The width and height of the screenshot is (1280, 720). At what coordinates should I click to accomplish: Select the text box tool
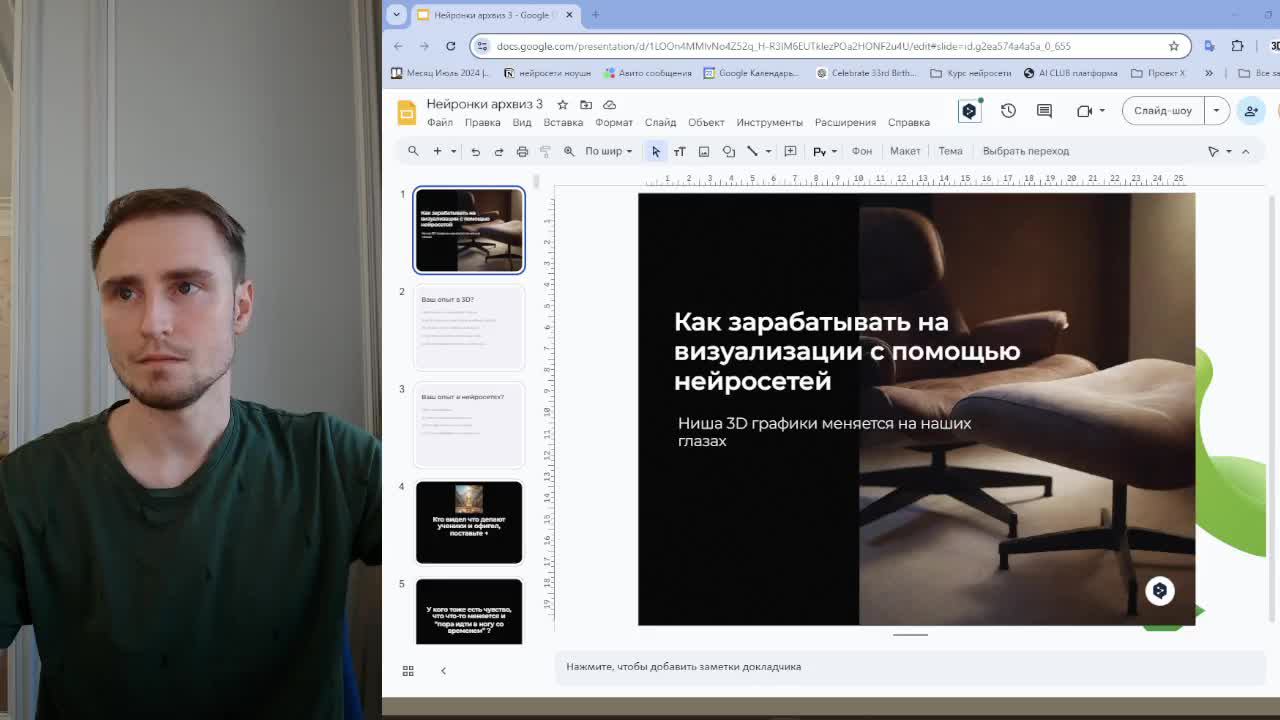(679, 151)
